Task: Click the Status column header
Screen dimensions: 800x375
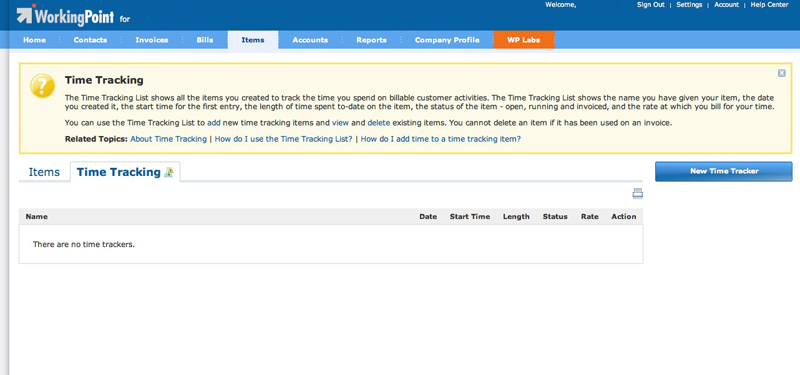Action: [555, 216]
